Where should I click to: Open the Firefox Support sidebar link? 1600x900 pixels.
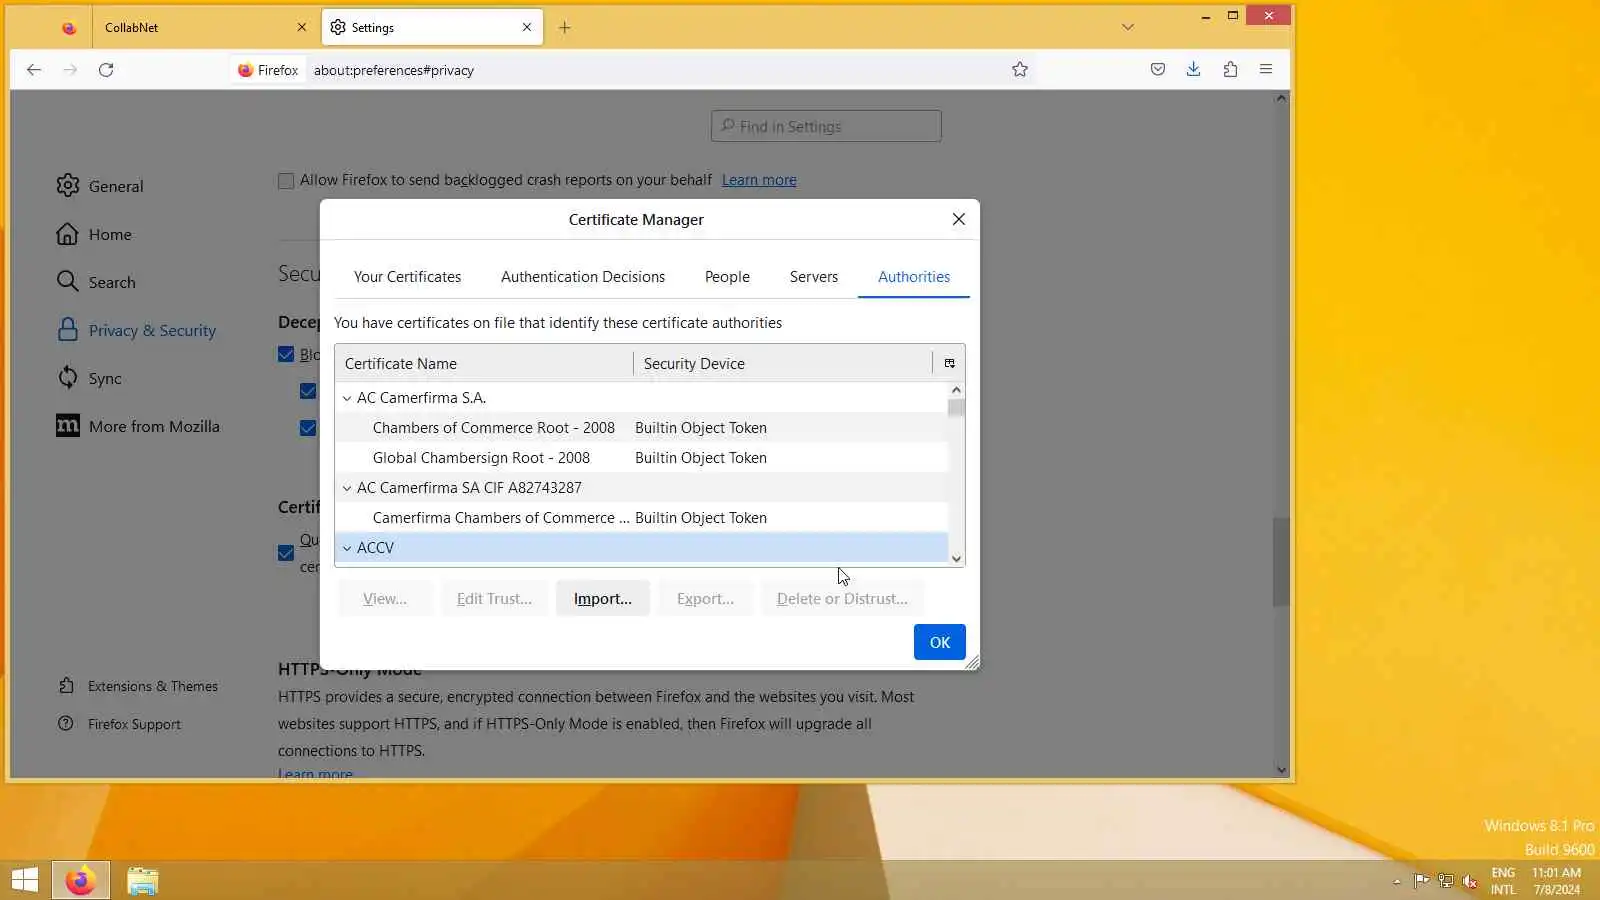pyautogui.click(x=120, y=724)
